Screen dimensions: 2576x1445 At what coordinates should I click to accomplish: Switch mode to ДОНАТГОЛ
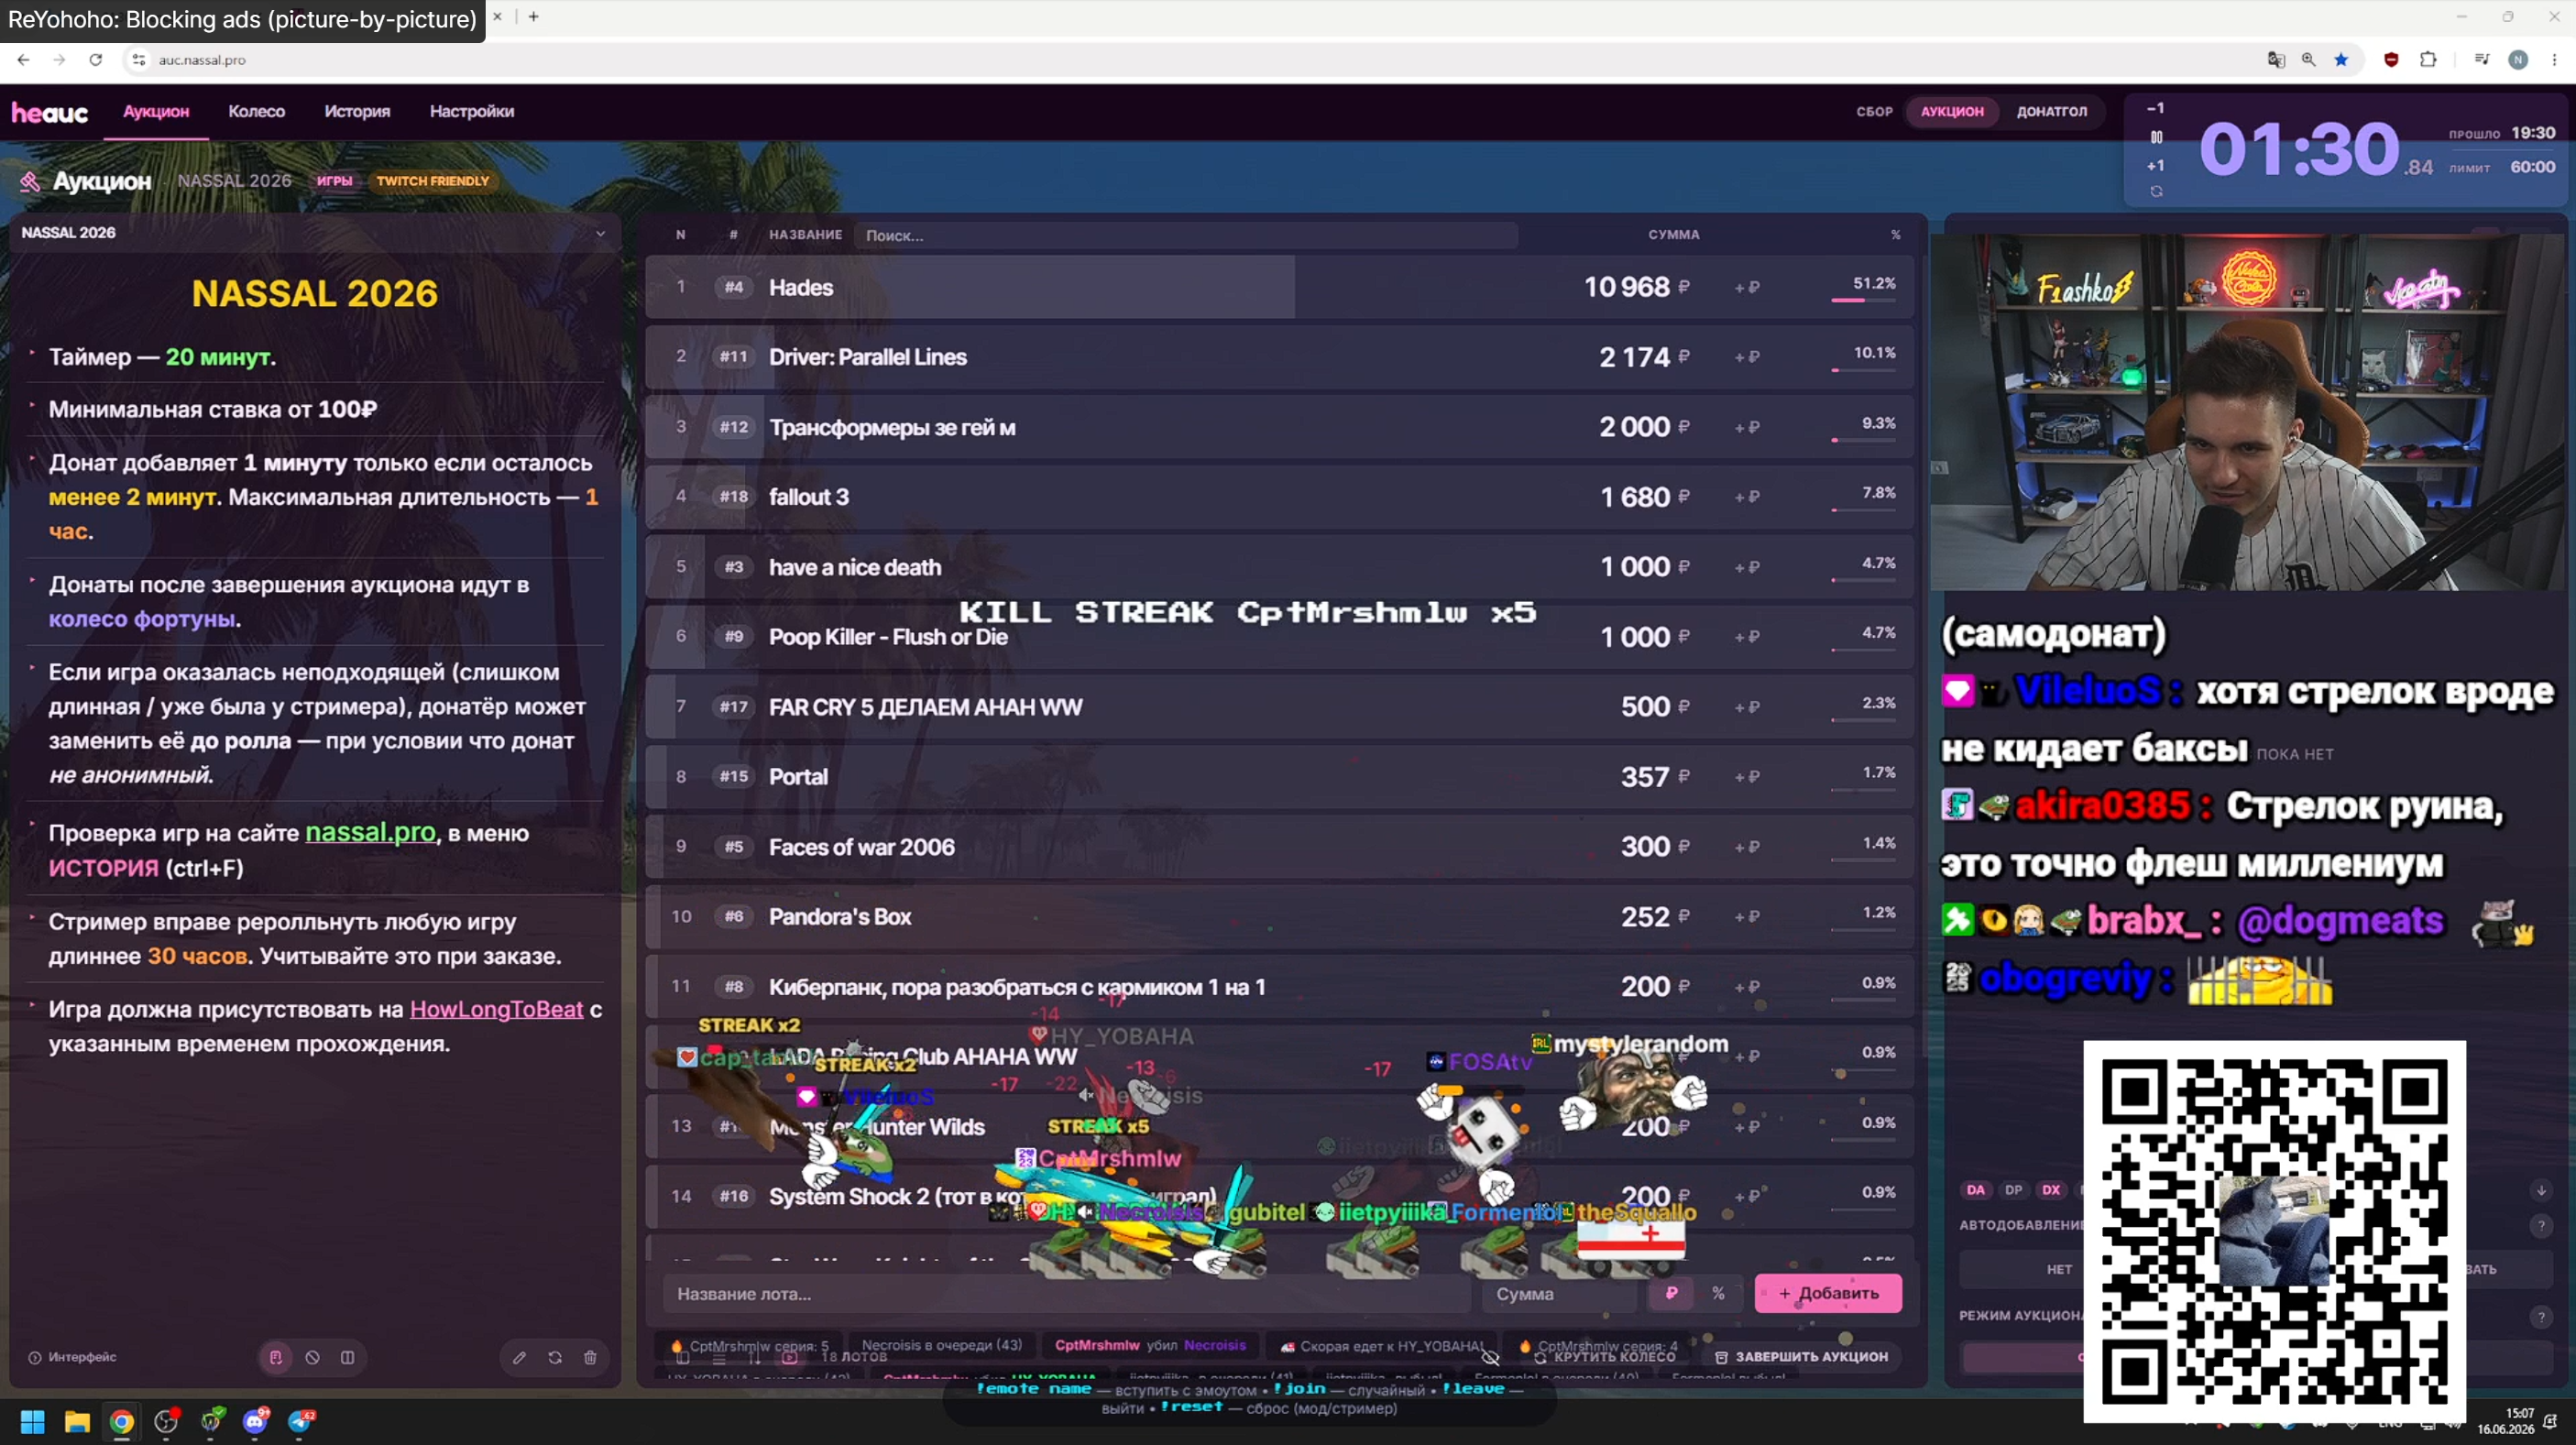click(2051, 112)
